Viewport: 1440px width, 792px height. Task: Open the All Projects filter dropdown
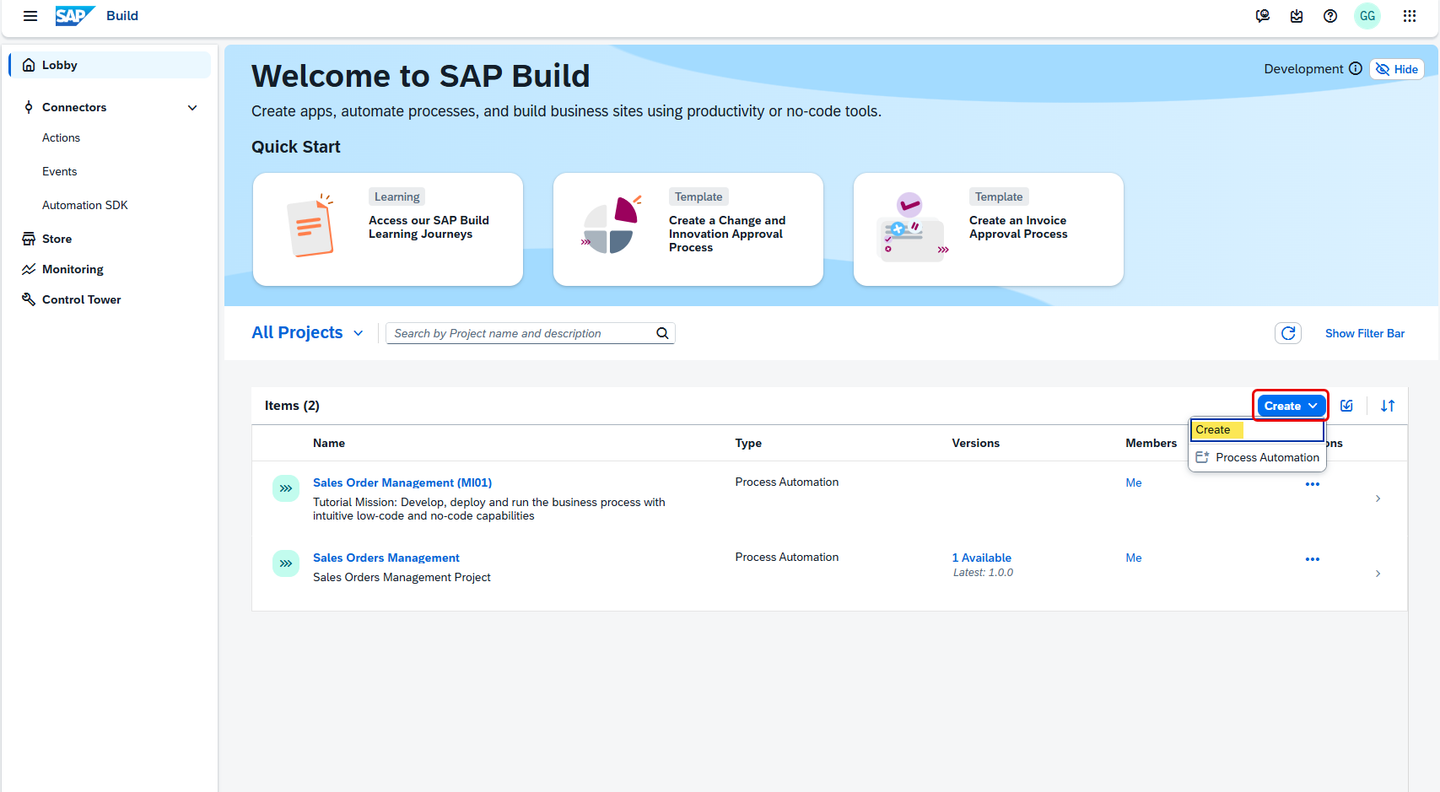click(307, 333)
